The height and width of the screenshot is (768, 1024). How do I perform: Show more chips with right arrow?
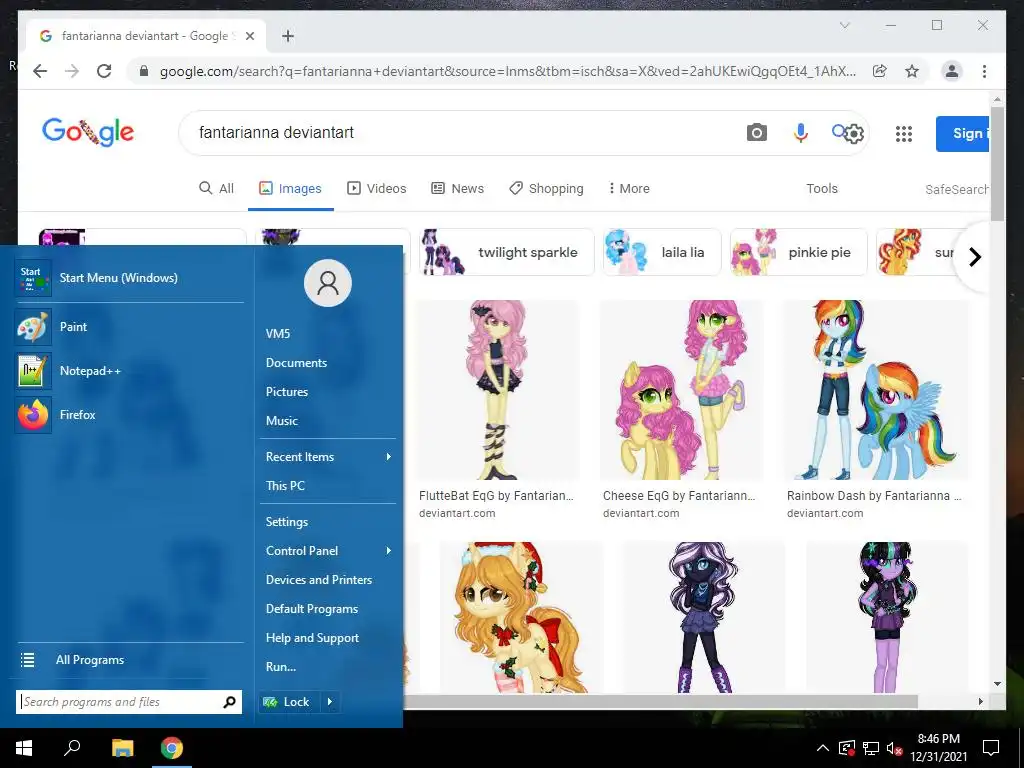[975, 257]
